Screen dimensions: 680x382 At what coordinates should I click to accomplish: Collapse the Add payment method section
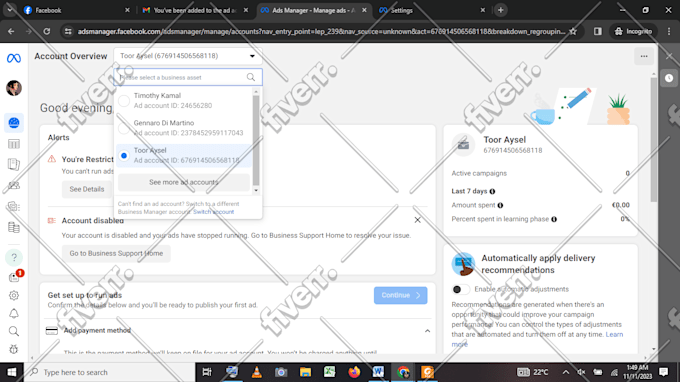(427, 331)
